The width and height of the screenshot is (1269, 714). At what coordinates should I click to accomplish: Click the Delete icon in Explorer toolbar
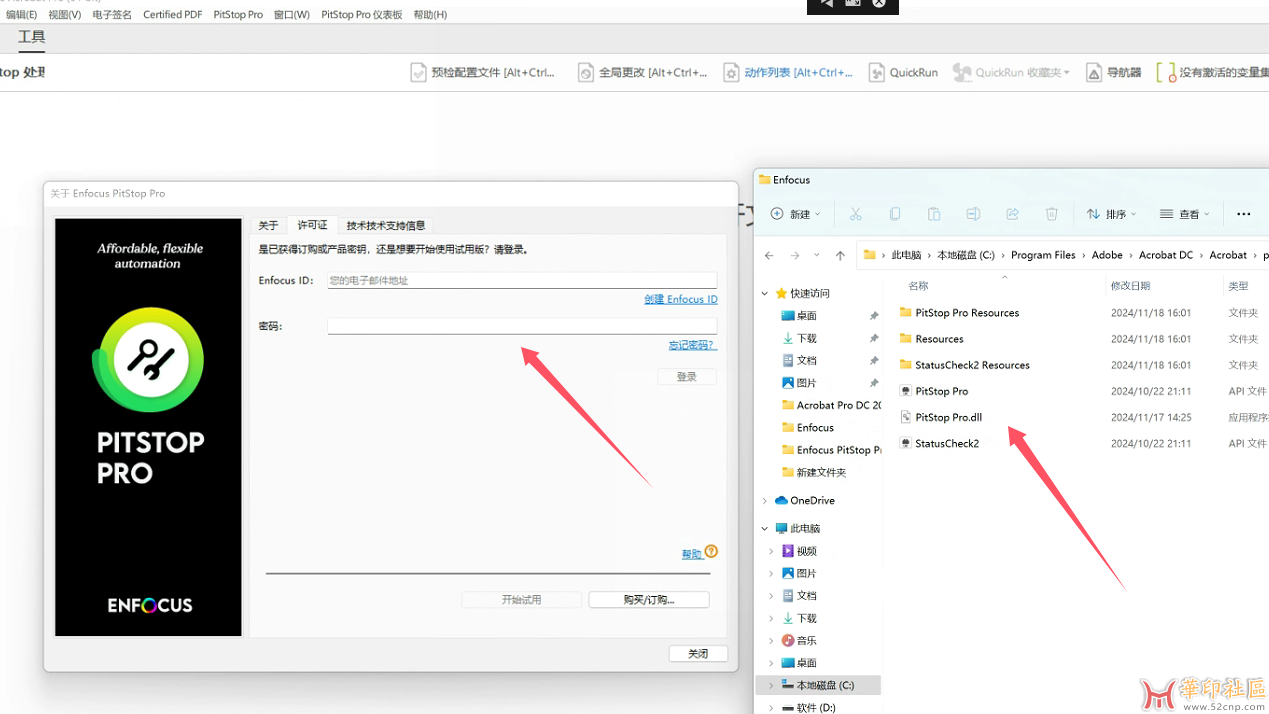[x=1051, y=214]
